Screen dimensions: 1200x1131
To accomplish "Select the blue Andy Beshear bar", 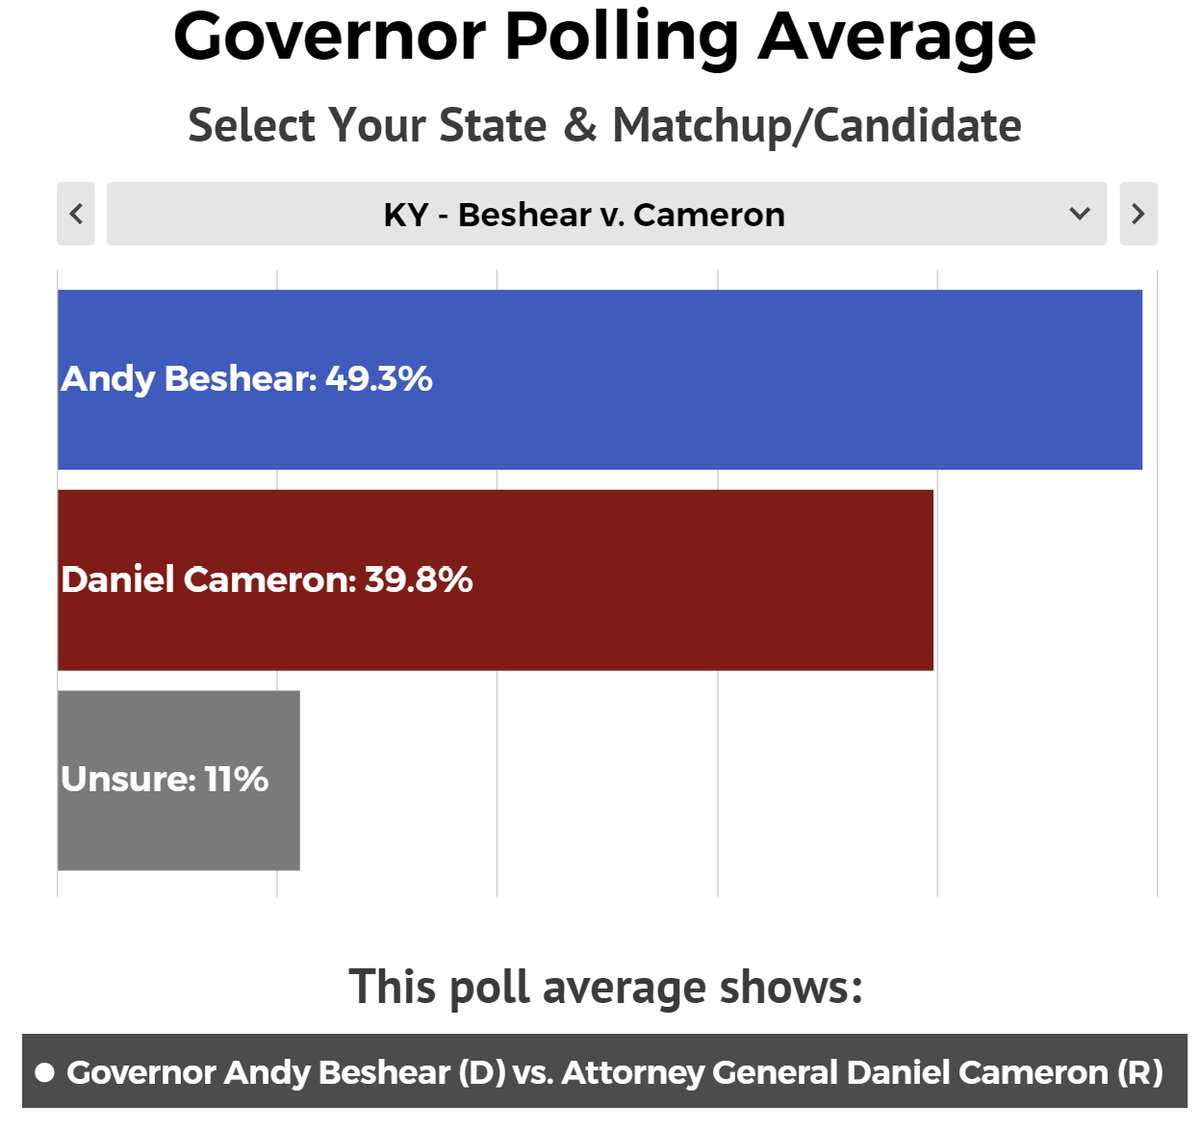I will [600, 380].
